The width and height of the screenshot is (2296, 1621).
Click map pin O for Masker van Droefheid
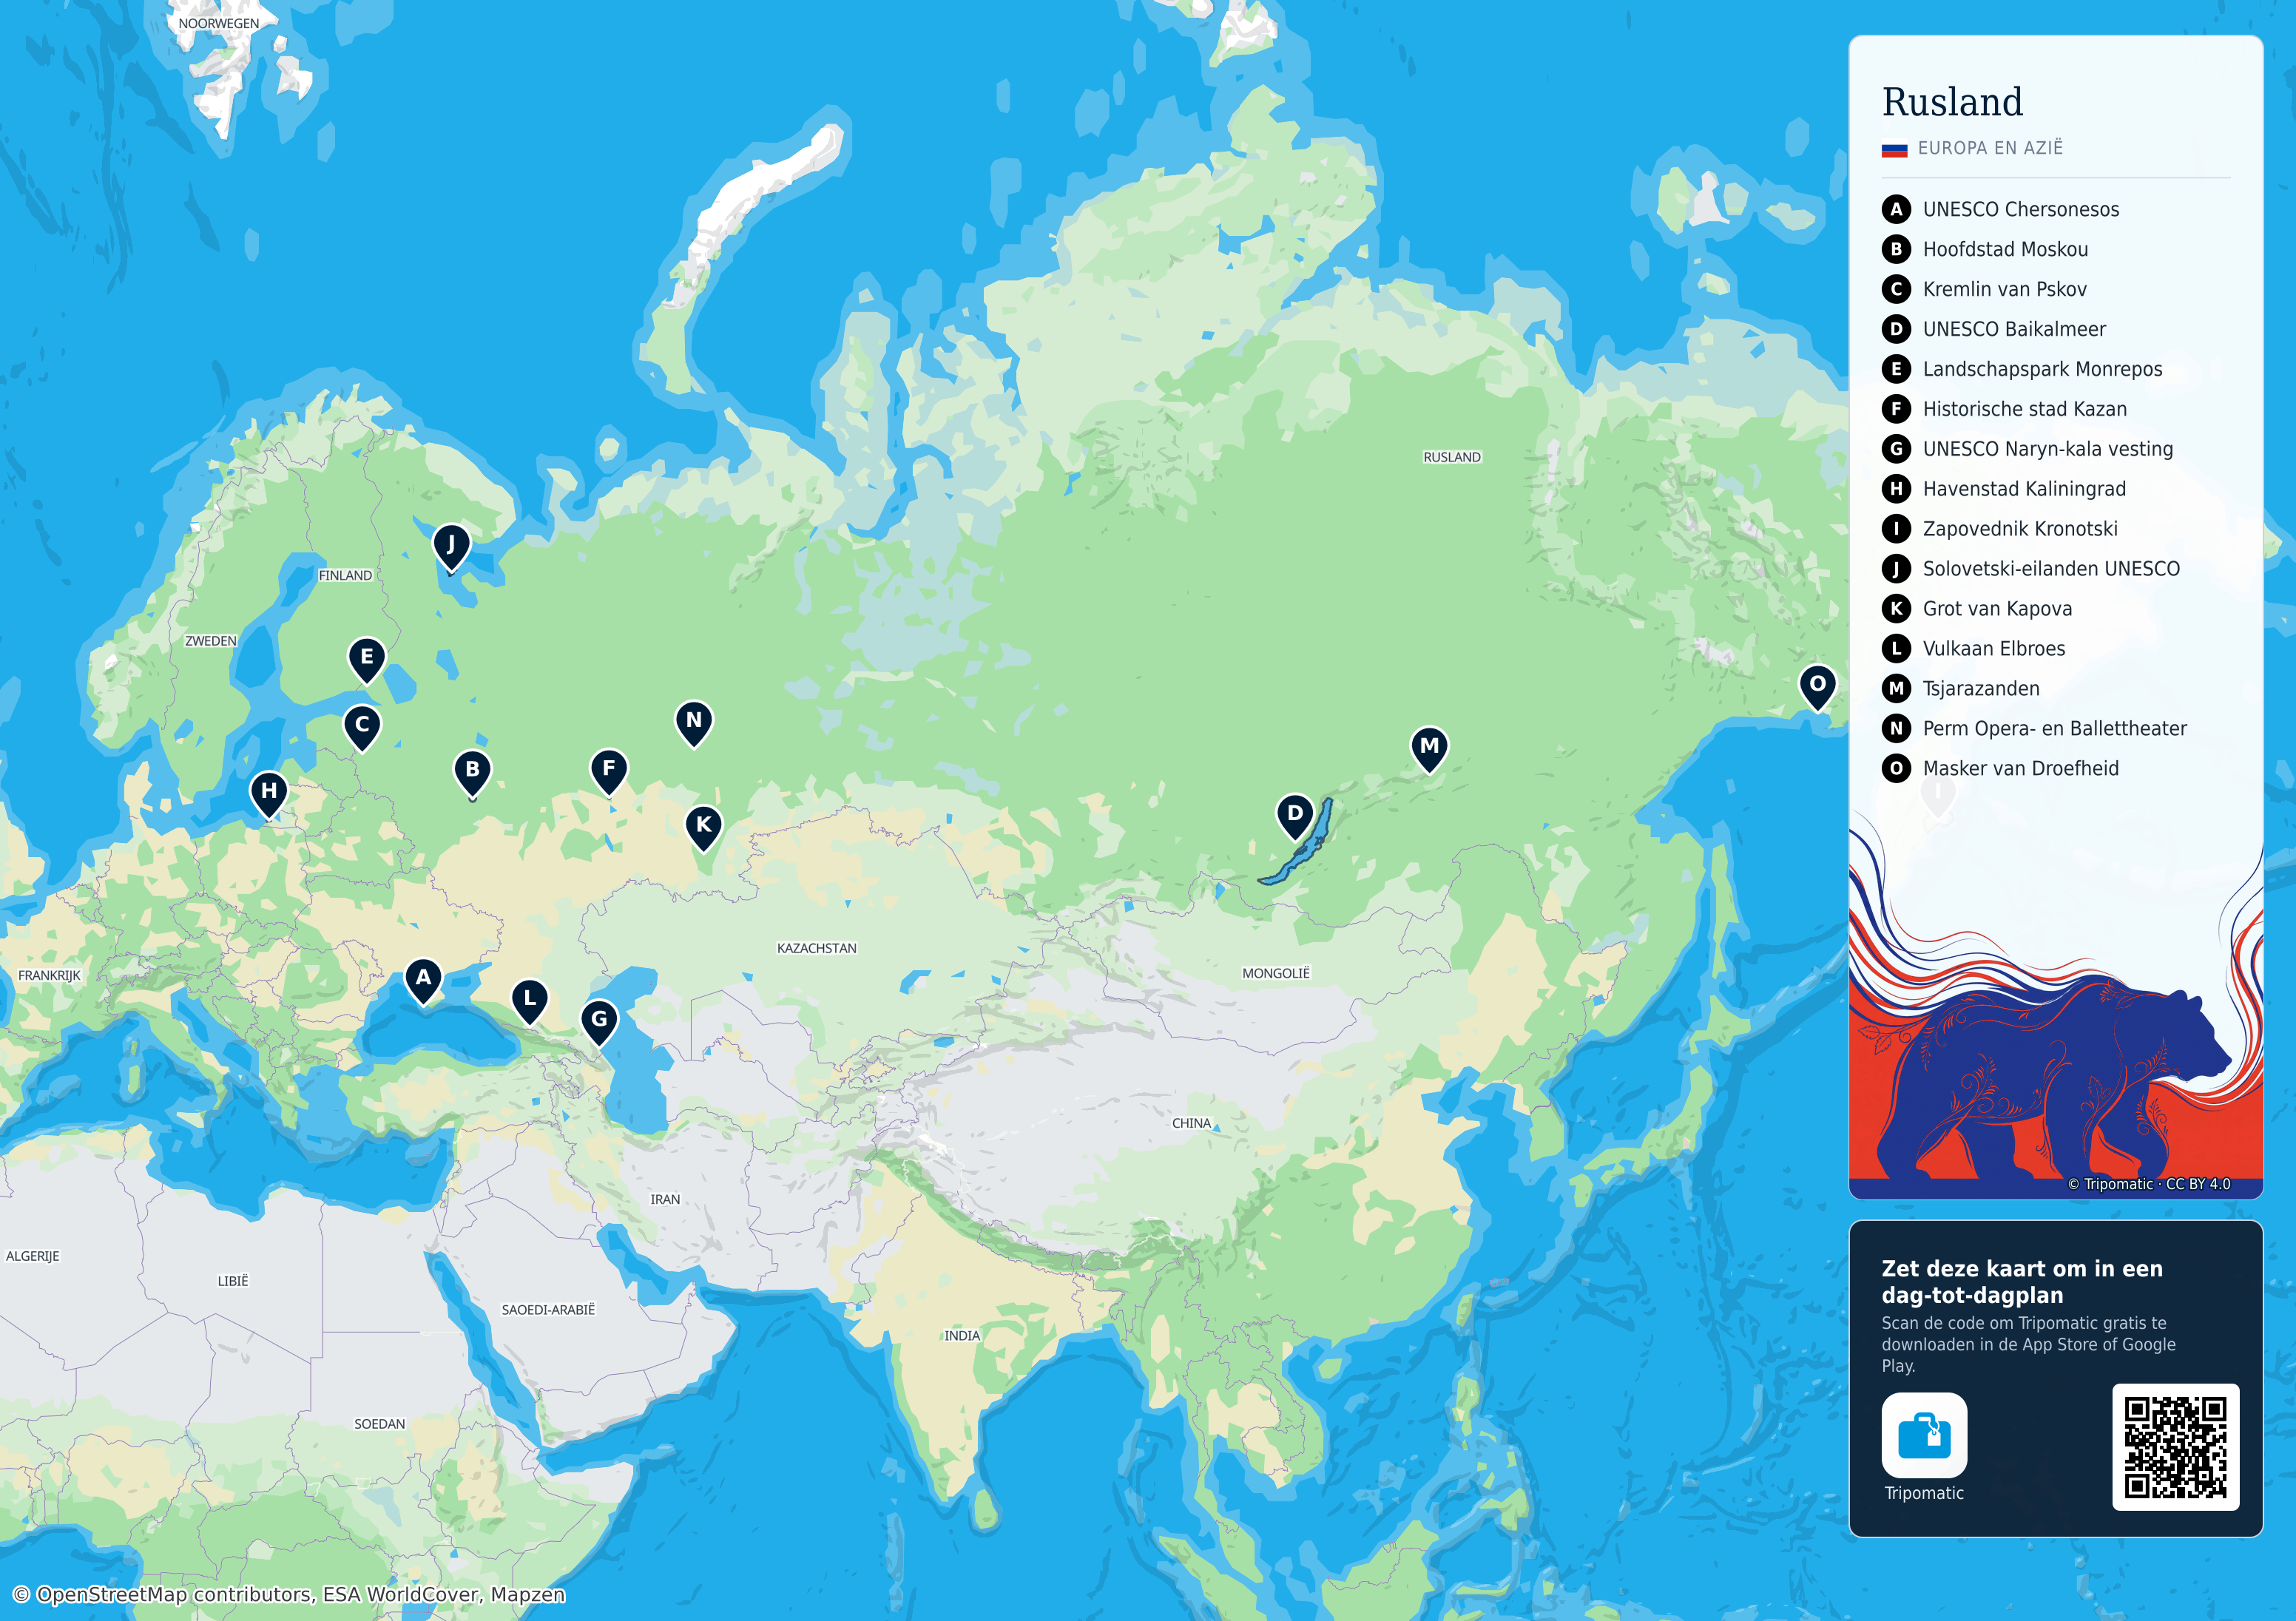pyautogui.click(x=1817, y=687)
